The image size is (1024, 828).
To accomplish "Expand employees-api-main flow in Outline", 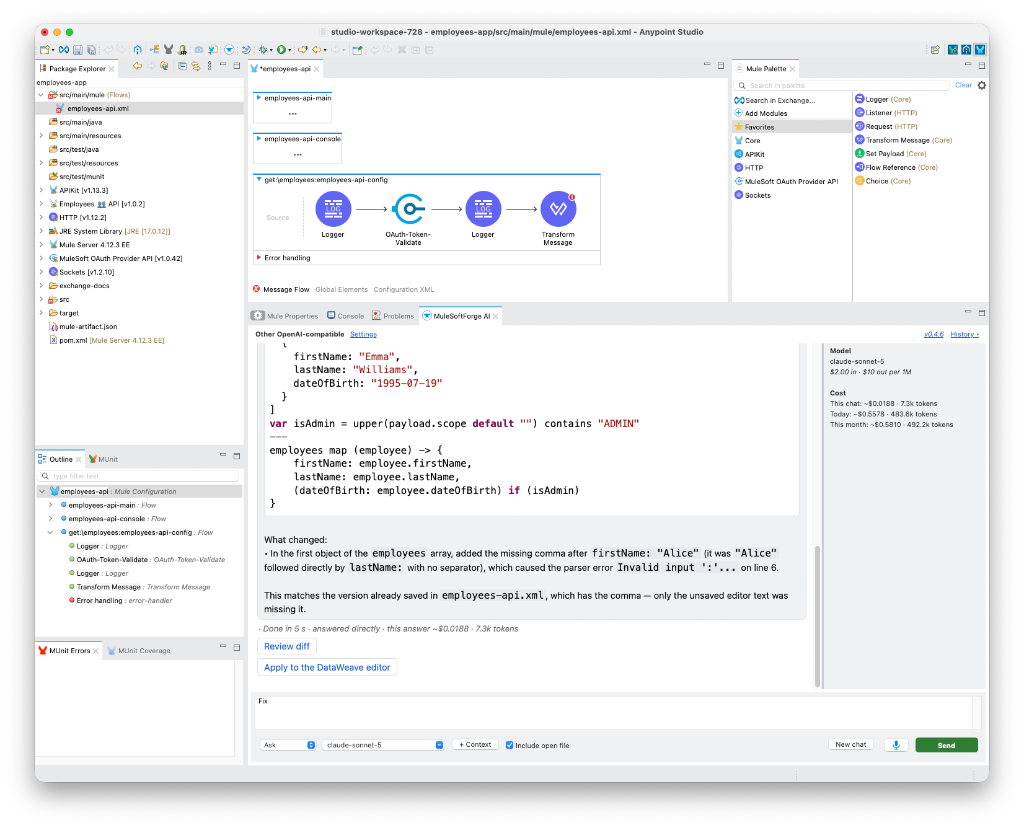I will click(50, 505).
